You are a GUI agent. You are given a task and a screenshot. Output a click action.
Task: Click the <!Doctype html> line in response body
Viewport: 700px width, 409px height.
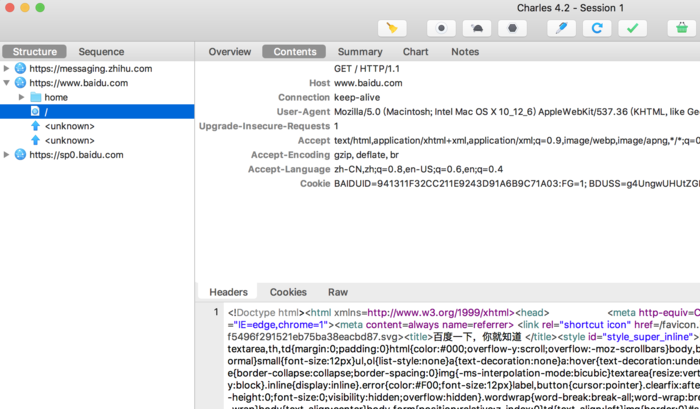click(266, 313)
